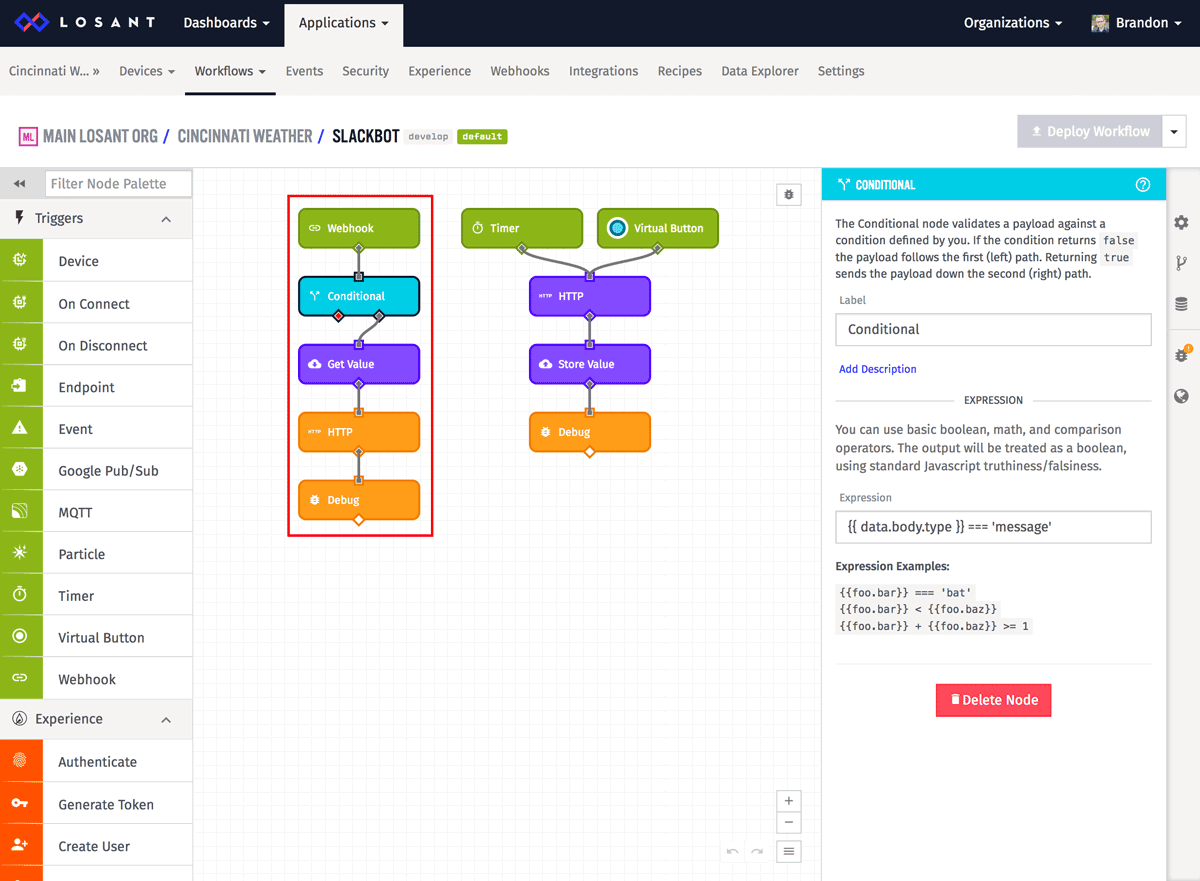The width and height of the screenshot is (1200, 881).
Task: Open the Recipes tab
Action: 680,71
